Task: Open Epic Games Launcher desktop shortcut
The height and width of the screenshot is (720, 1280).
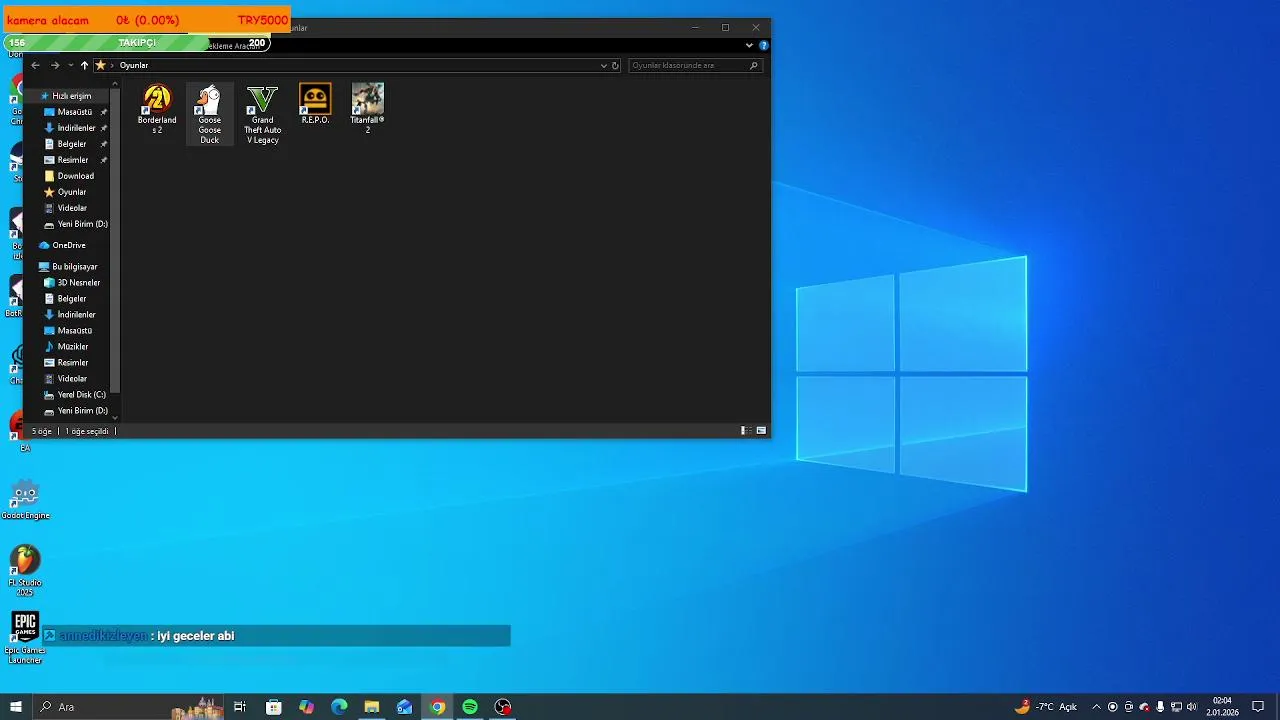Action: tap(25, 638)
